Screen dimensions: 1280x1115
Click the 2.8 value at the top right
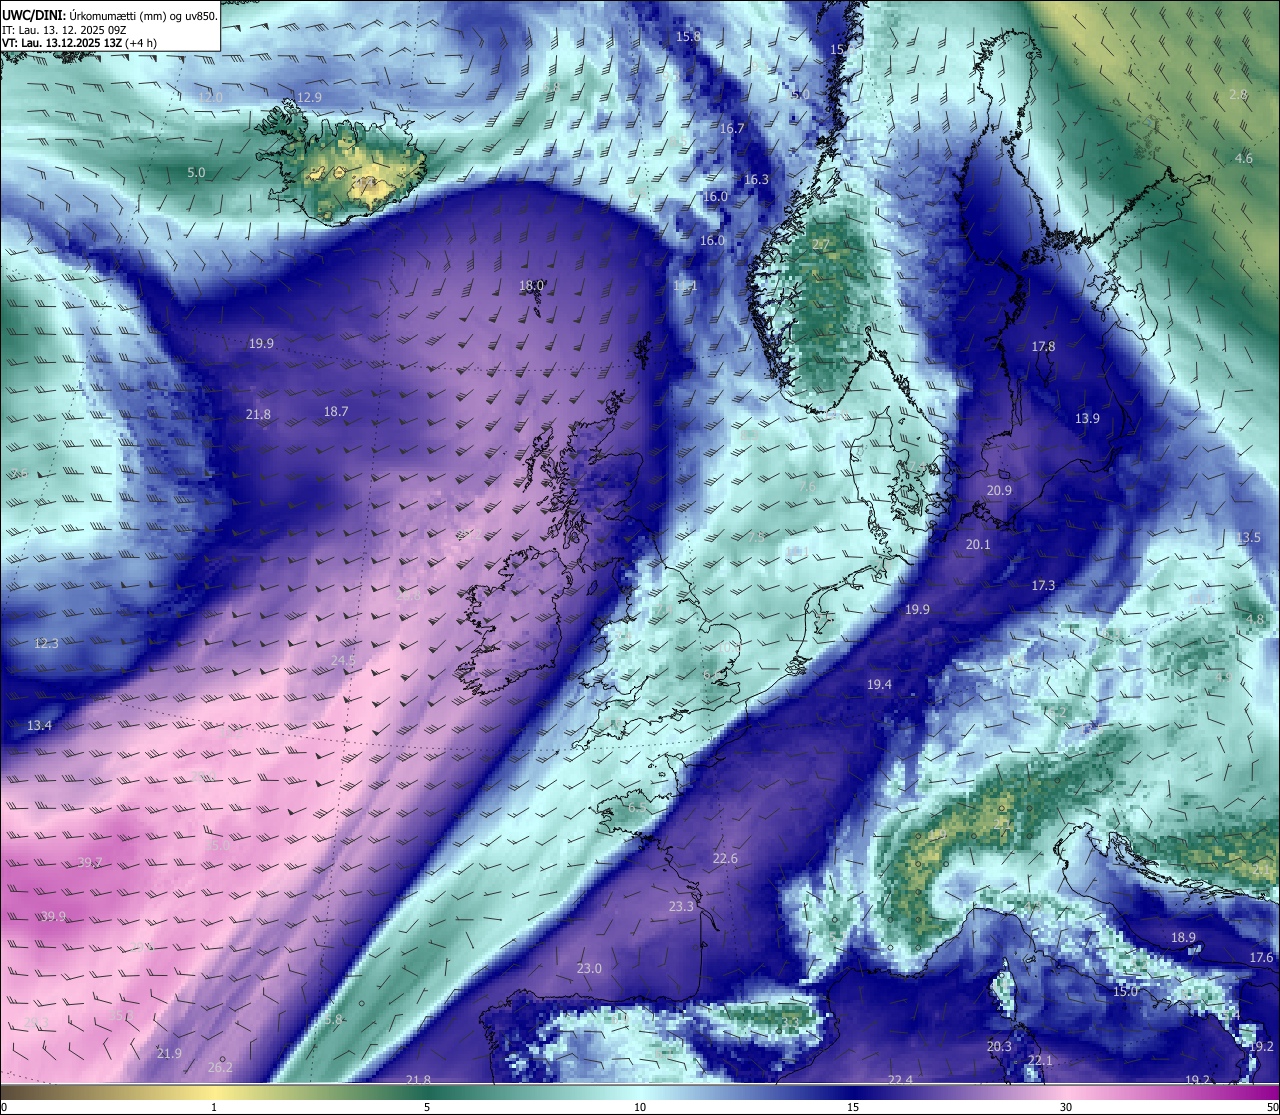click(1238, 94)
